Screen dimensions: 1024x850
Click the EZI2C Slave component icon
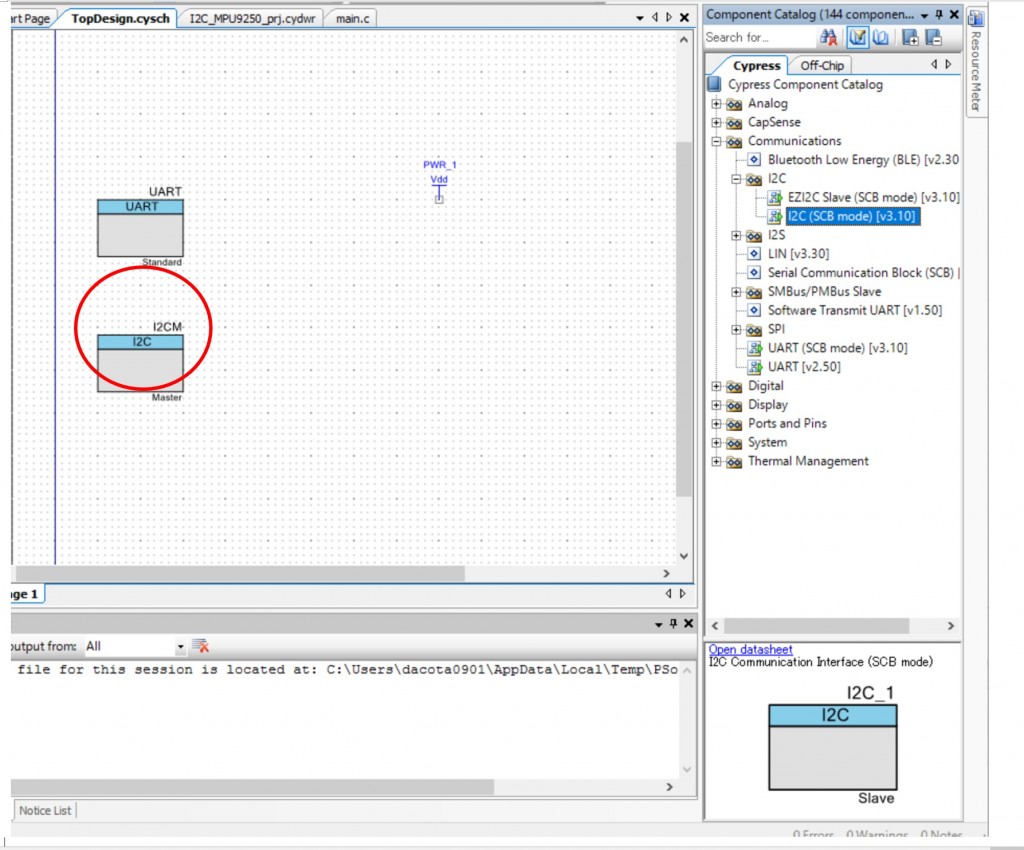pos(775,198)
